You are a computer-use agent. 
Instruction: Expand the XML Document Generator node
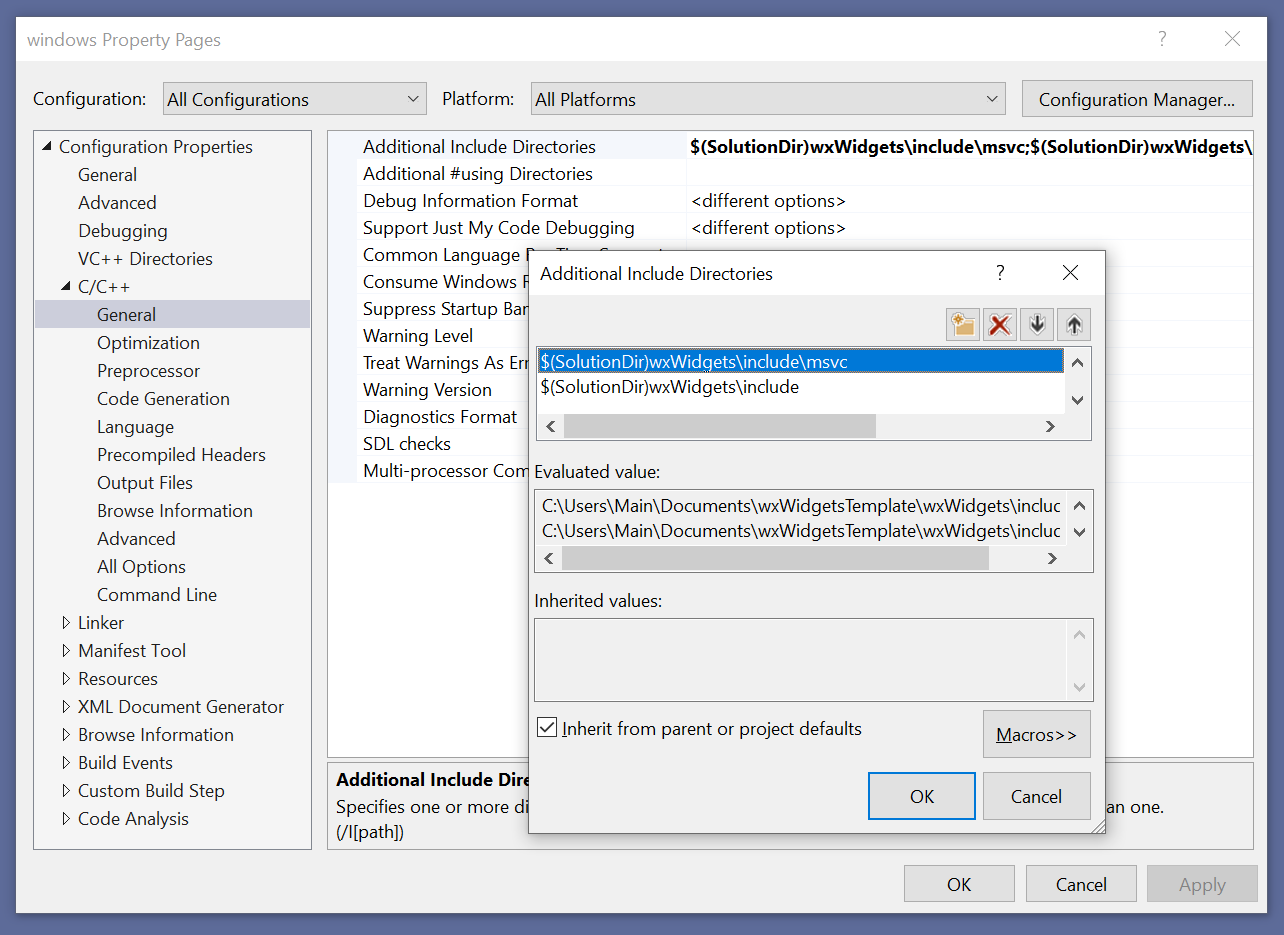tap(66, 707)
